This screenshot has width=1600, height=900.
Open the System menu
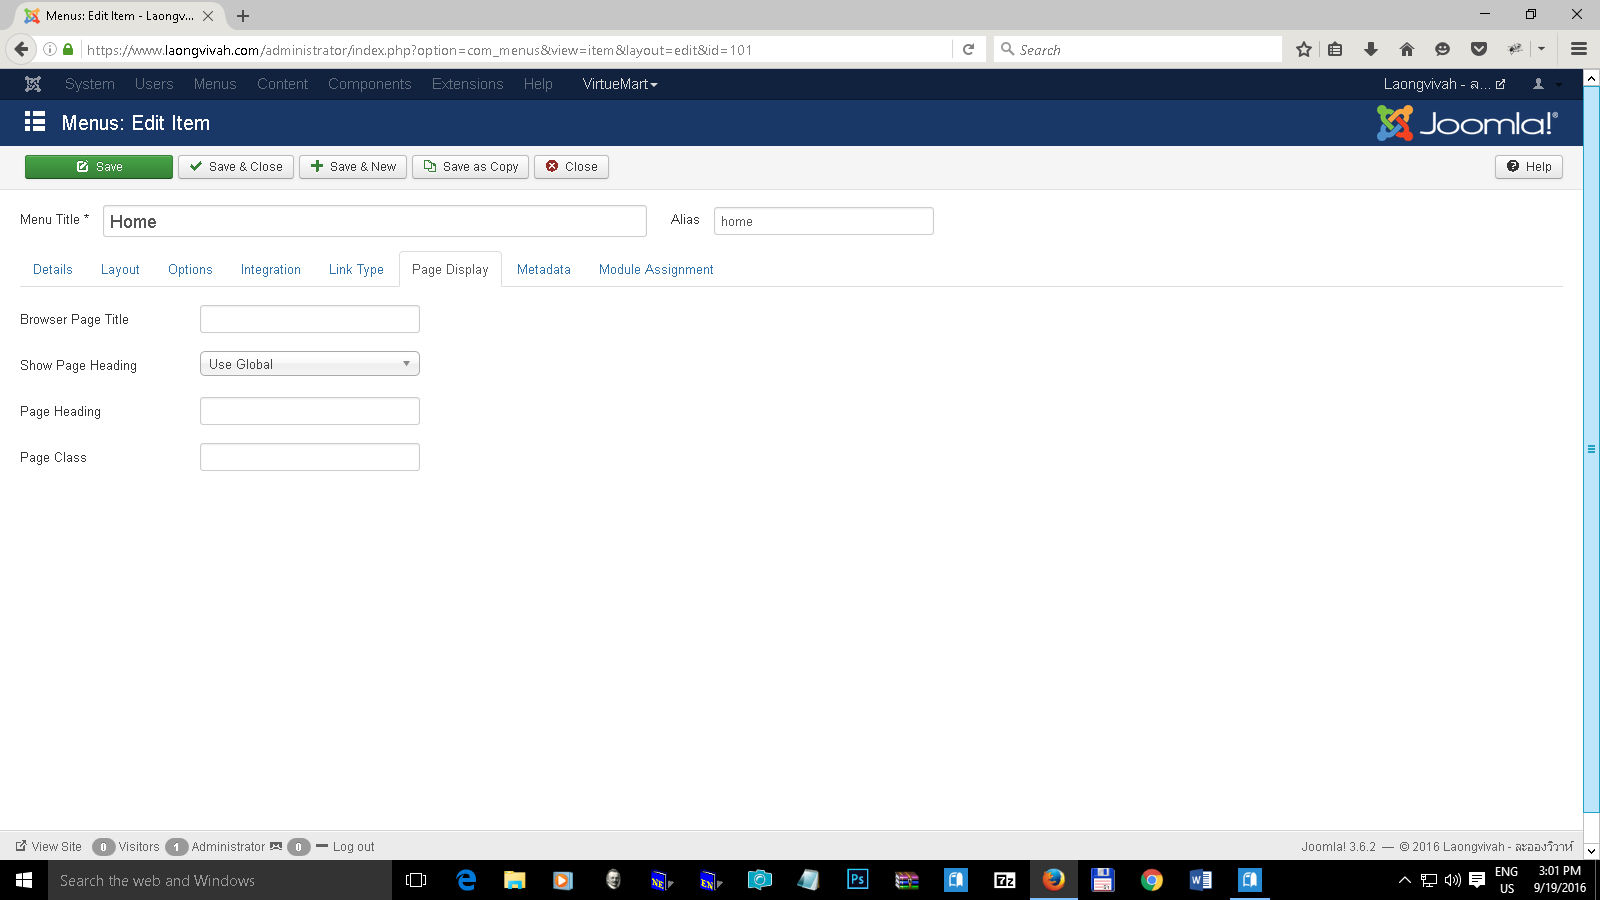(x=90, y=84)
